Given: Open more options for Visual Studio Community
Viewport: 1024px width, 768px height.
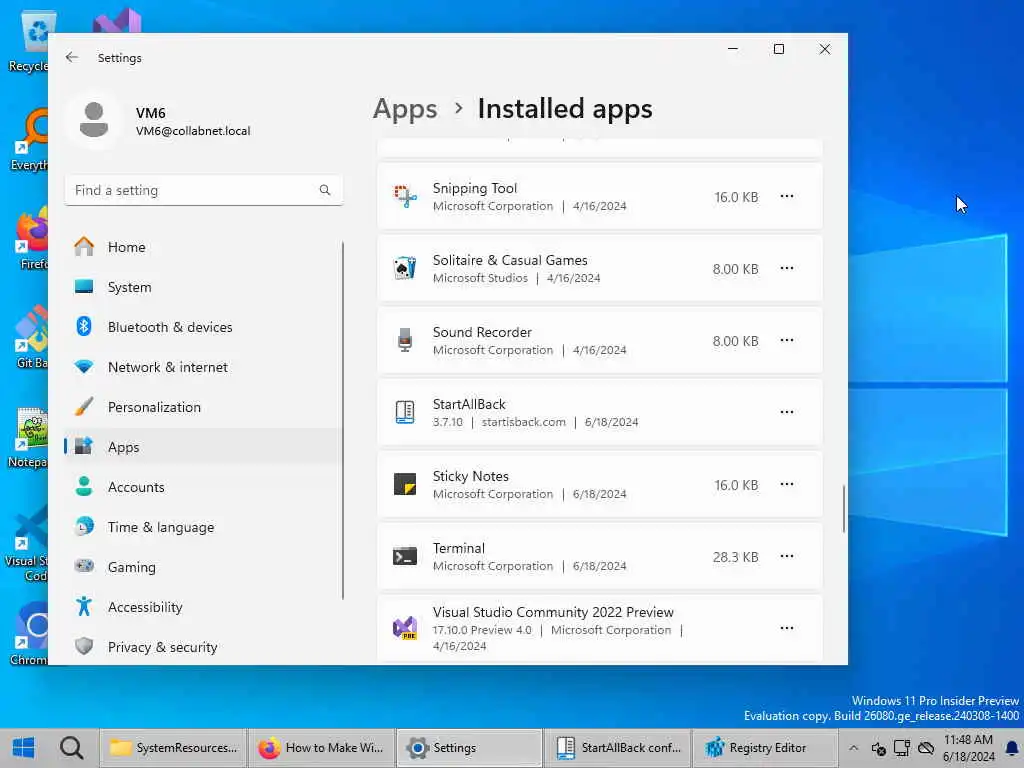Looking at the screenshot, I should [787, 628].
